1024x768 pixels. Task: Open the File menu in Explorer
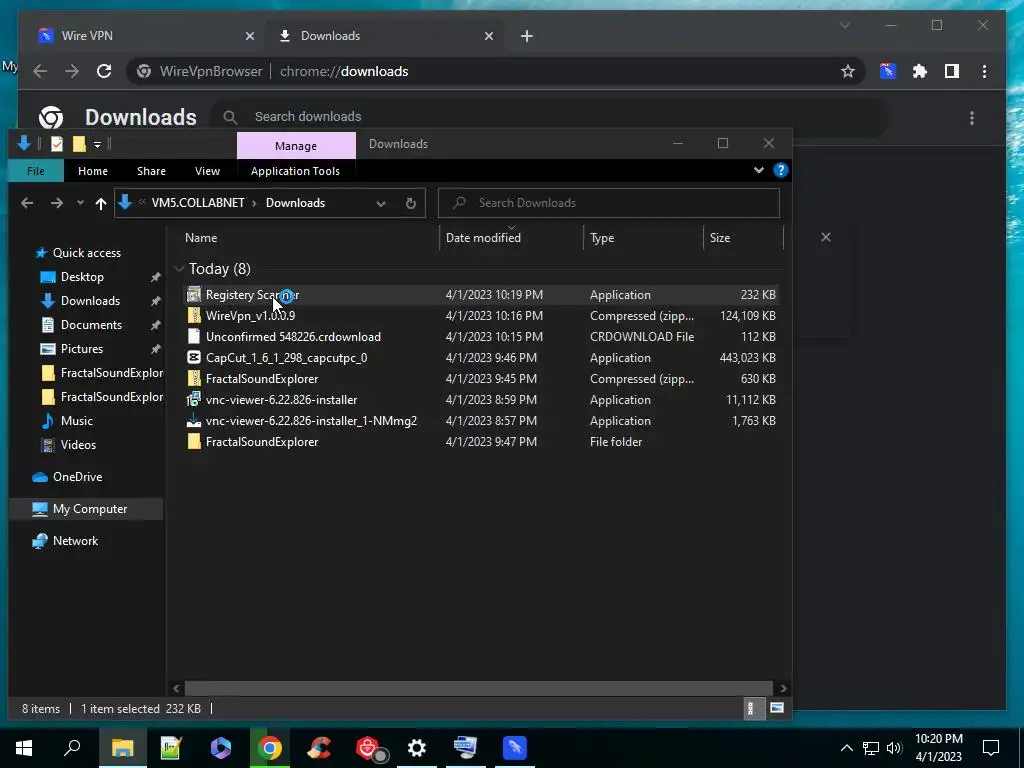(x=36, y=171)
